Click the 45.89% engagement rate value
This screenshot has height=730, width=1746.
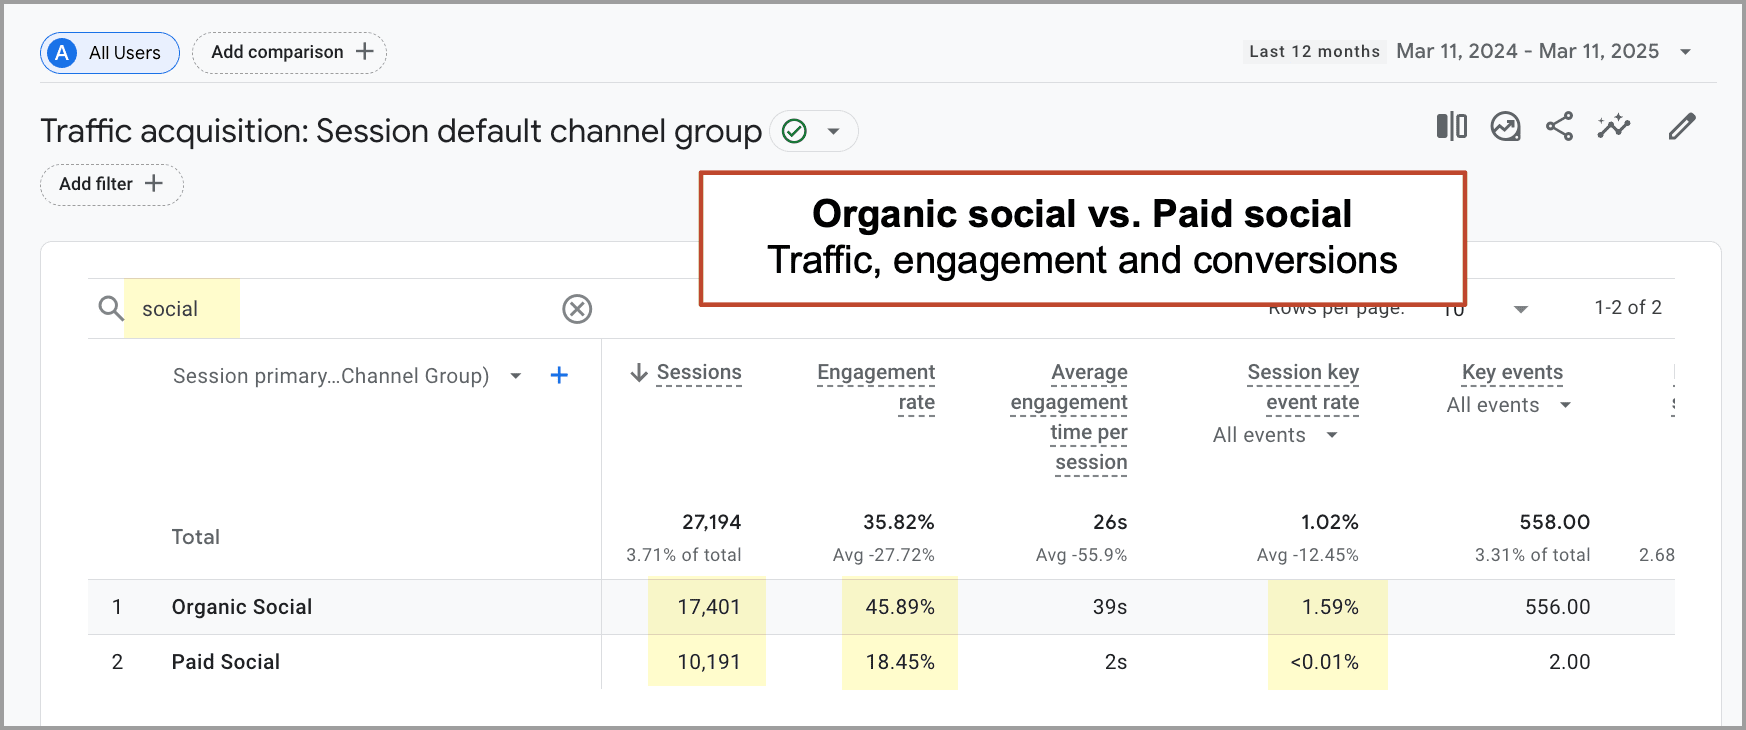tap(900, 607)
